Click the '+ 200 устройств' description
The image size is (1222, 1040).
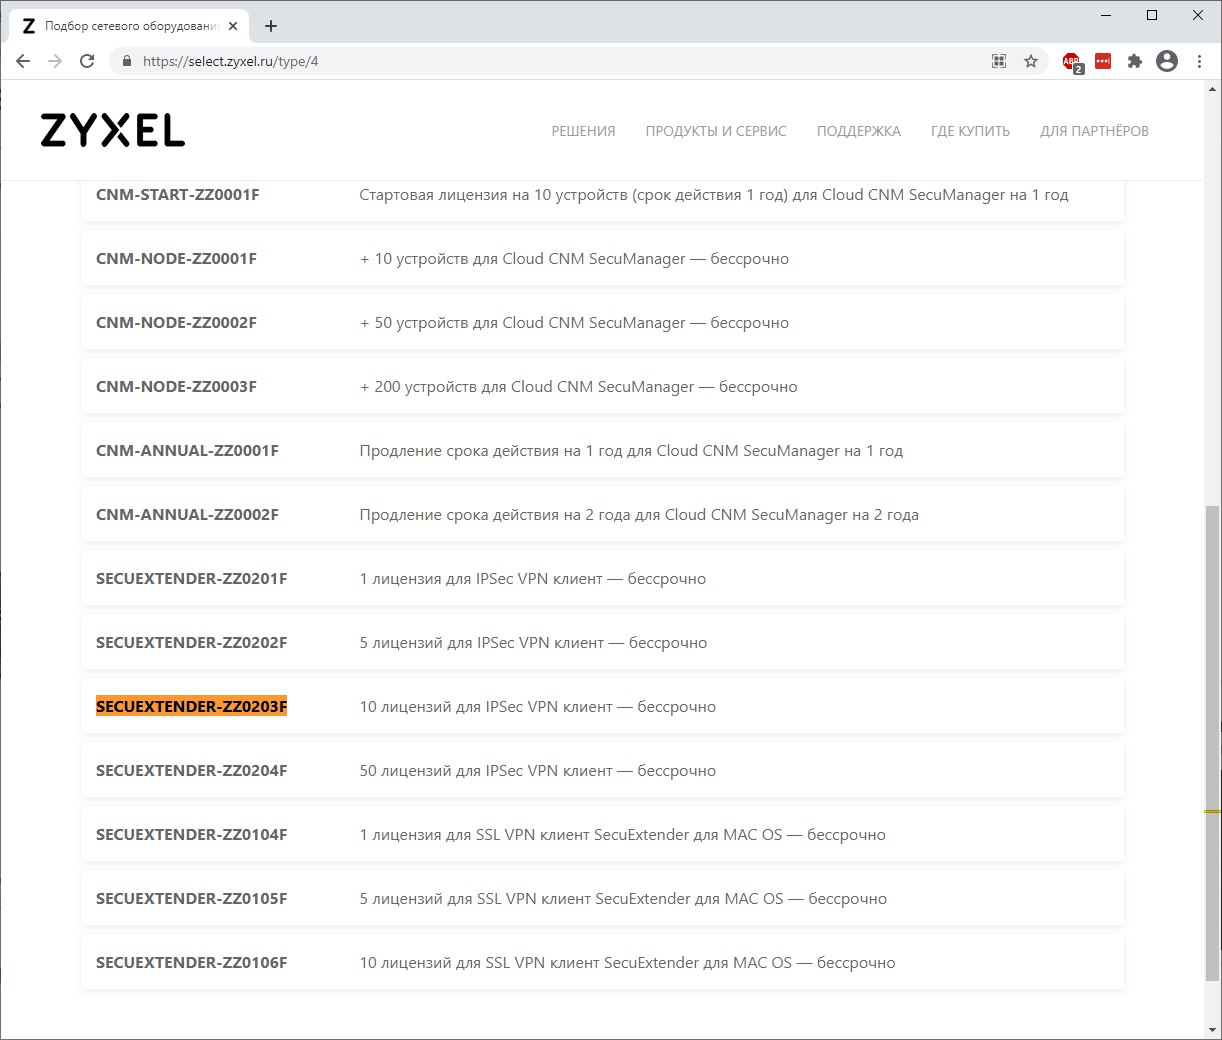click(x=579, y=387)
